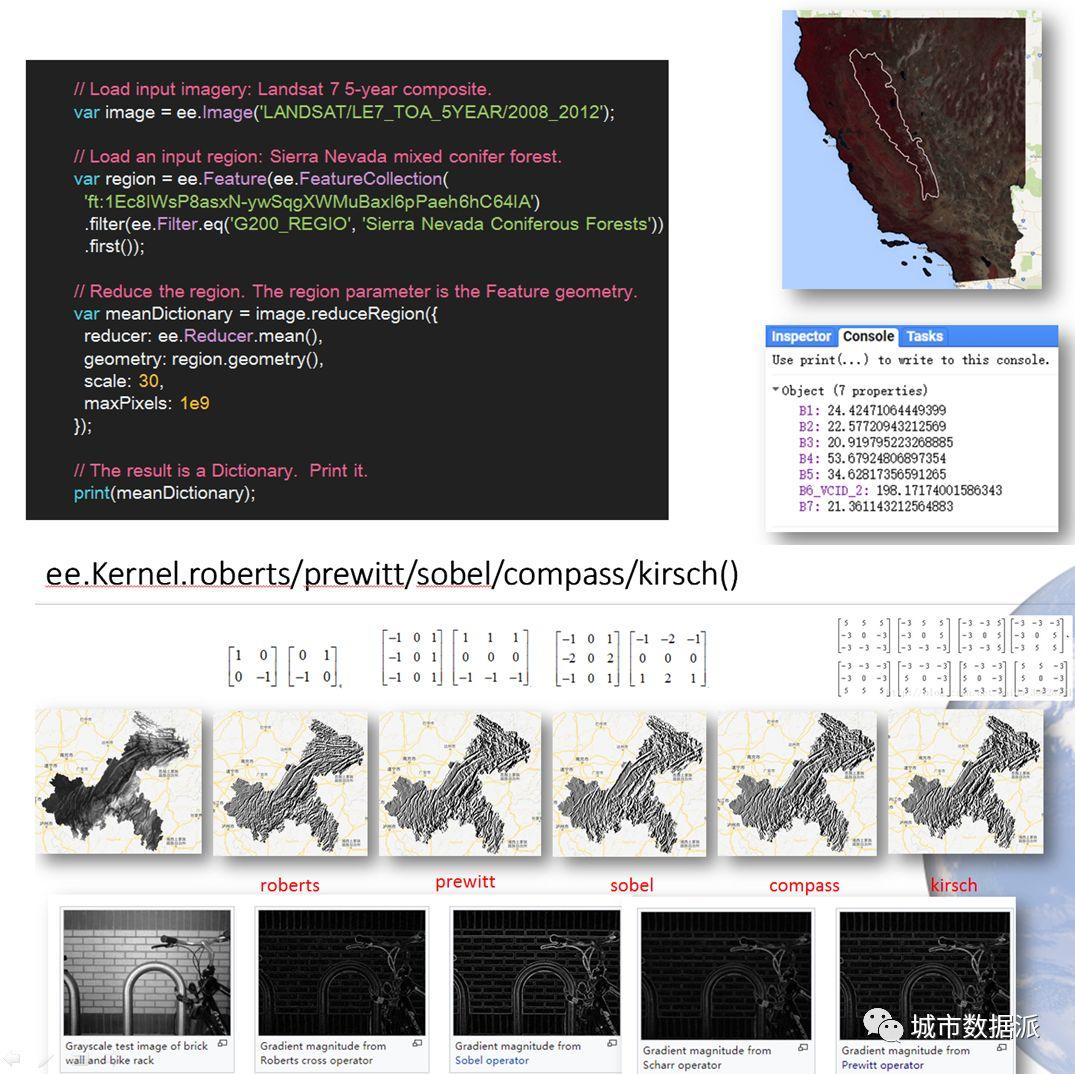Image resolution: width=1075 pixels, height=1074 pixels.
Task: Click the 'Grayscale test image of brick wall' caption
Action: [x=136, y=1053]
